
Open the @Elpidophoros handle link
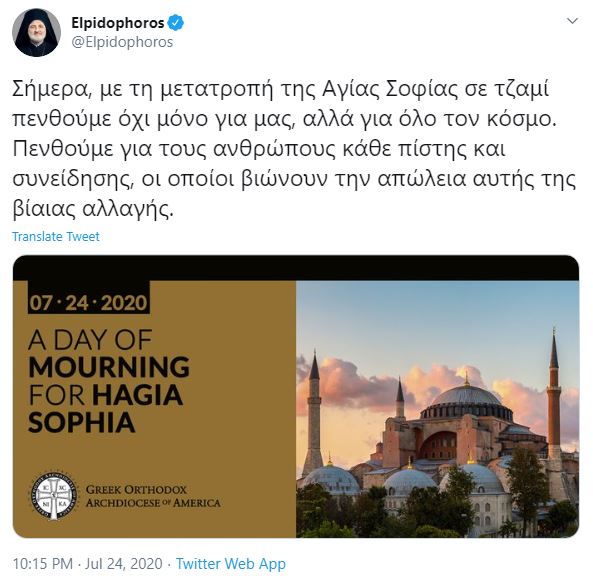pyautogui.click(x=122, y=42)
